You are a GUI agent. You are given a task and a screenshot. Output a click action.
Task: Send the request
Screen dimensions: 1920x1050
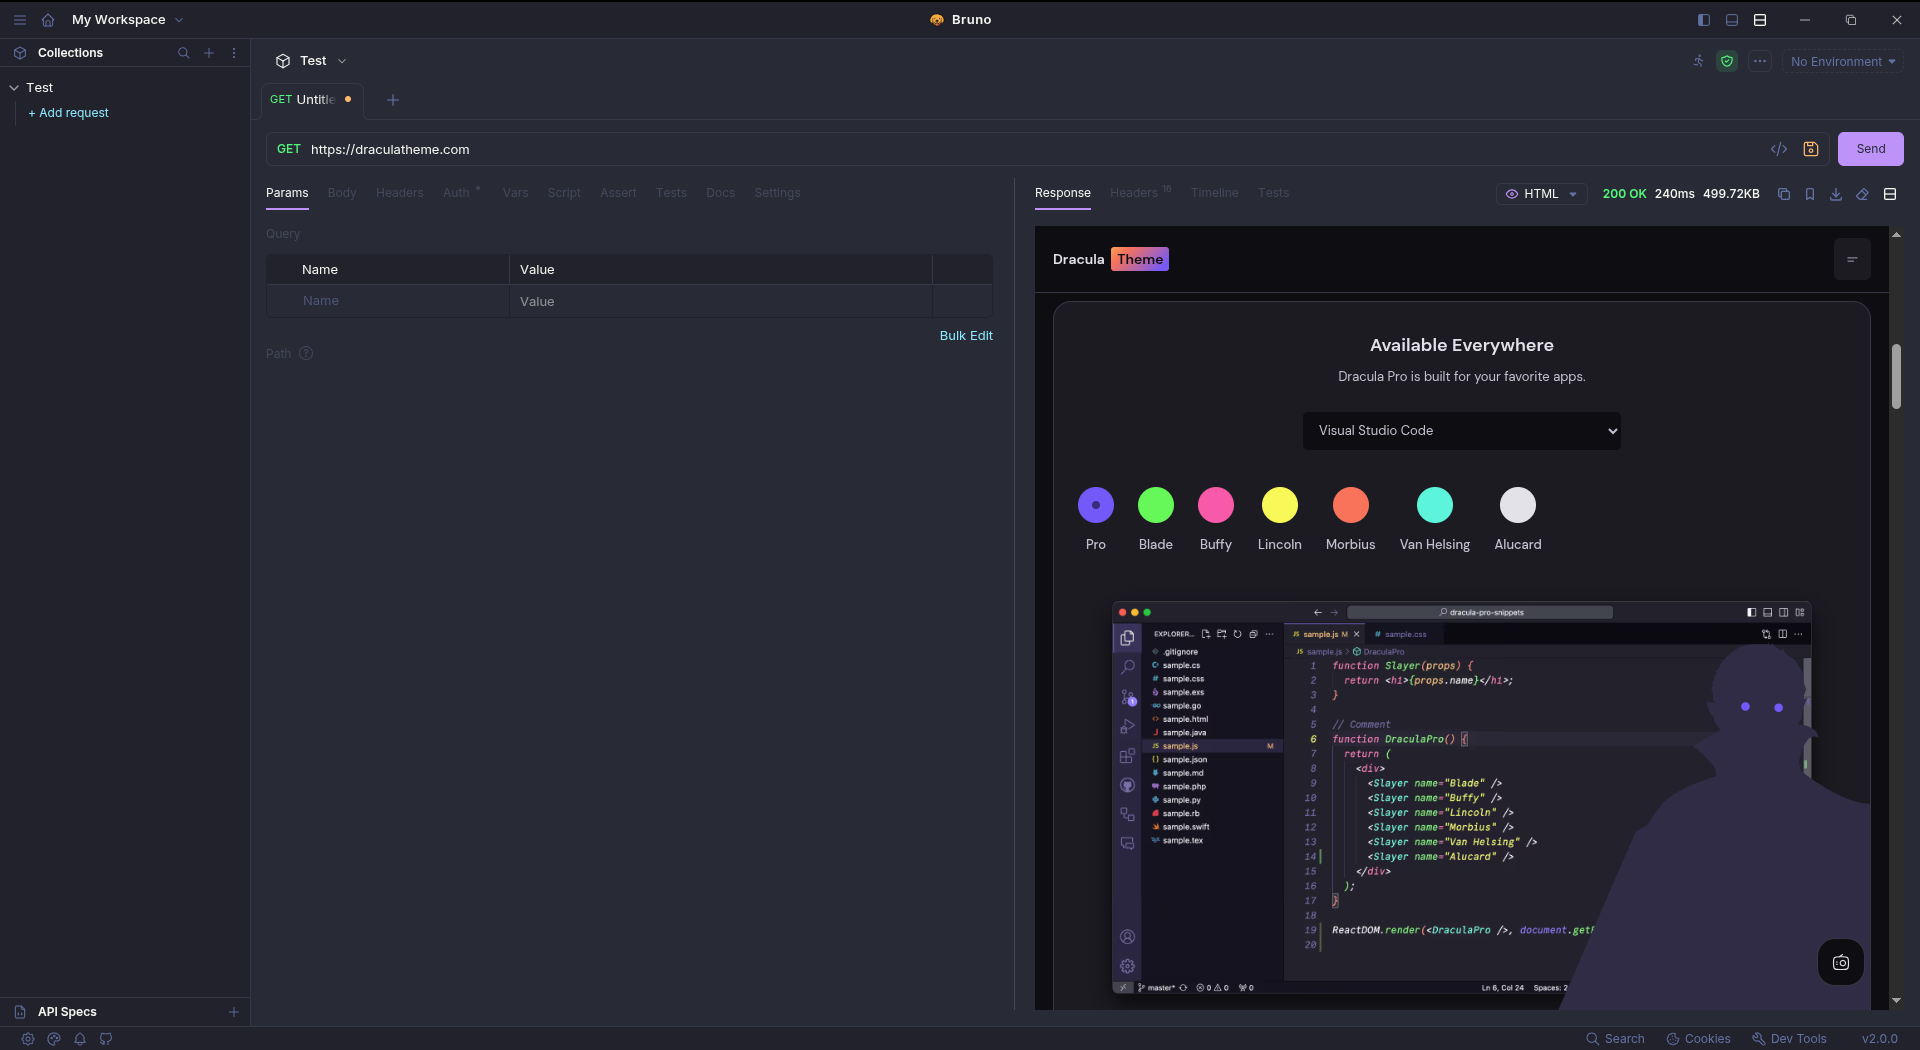(1871, 149)
